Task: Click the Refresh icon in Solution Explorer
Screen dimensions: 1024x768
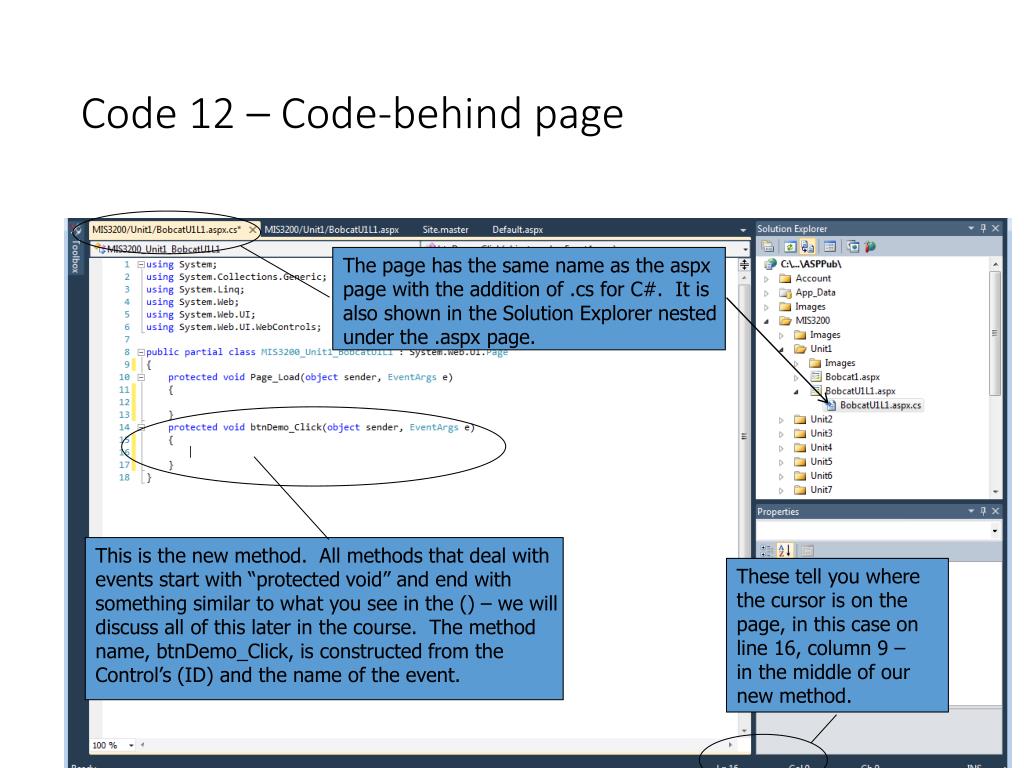Action: click(790, 247)
